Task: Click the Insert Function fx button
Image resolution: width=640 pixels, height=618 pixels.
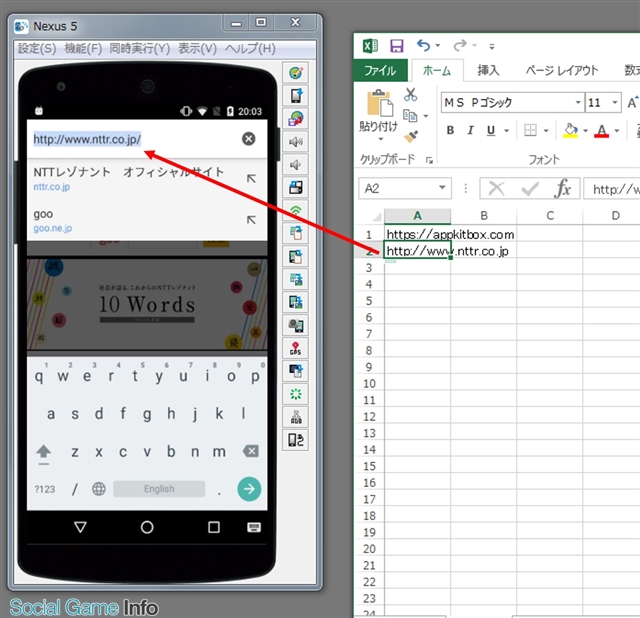Action: 563,189
